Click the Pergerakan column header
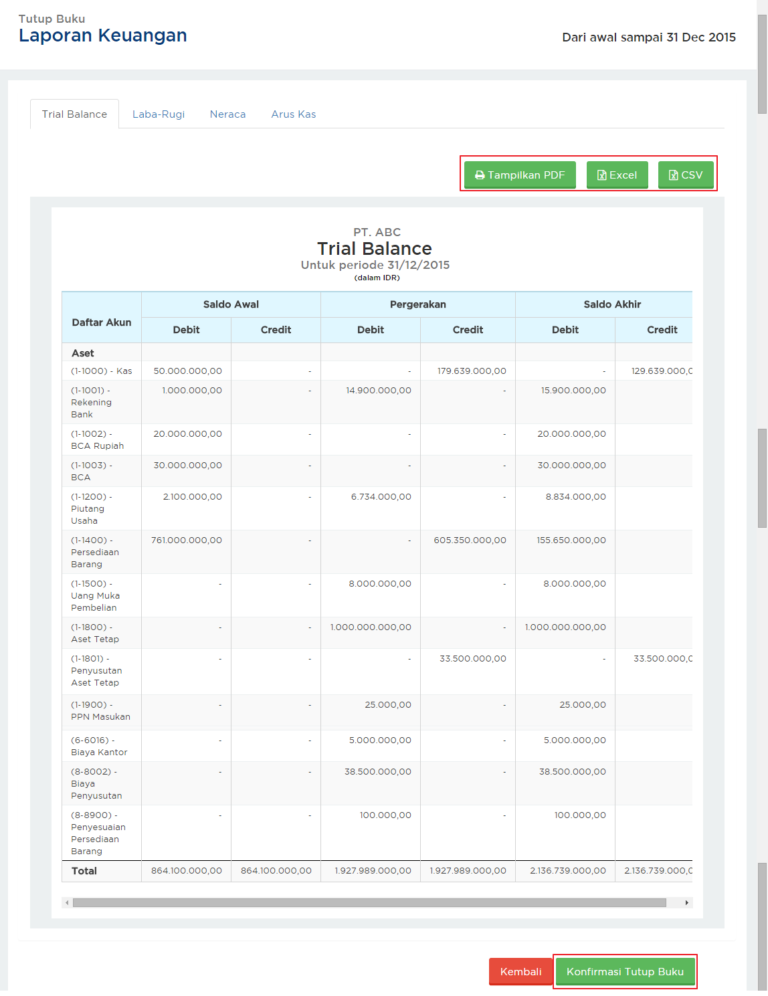Image resolution: width=768 pixels, height=996 pixels. [418, 304]
